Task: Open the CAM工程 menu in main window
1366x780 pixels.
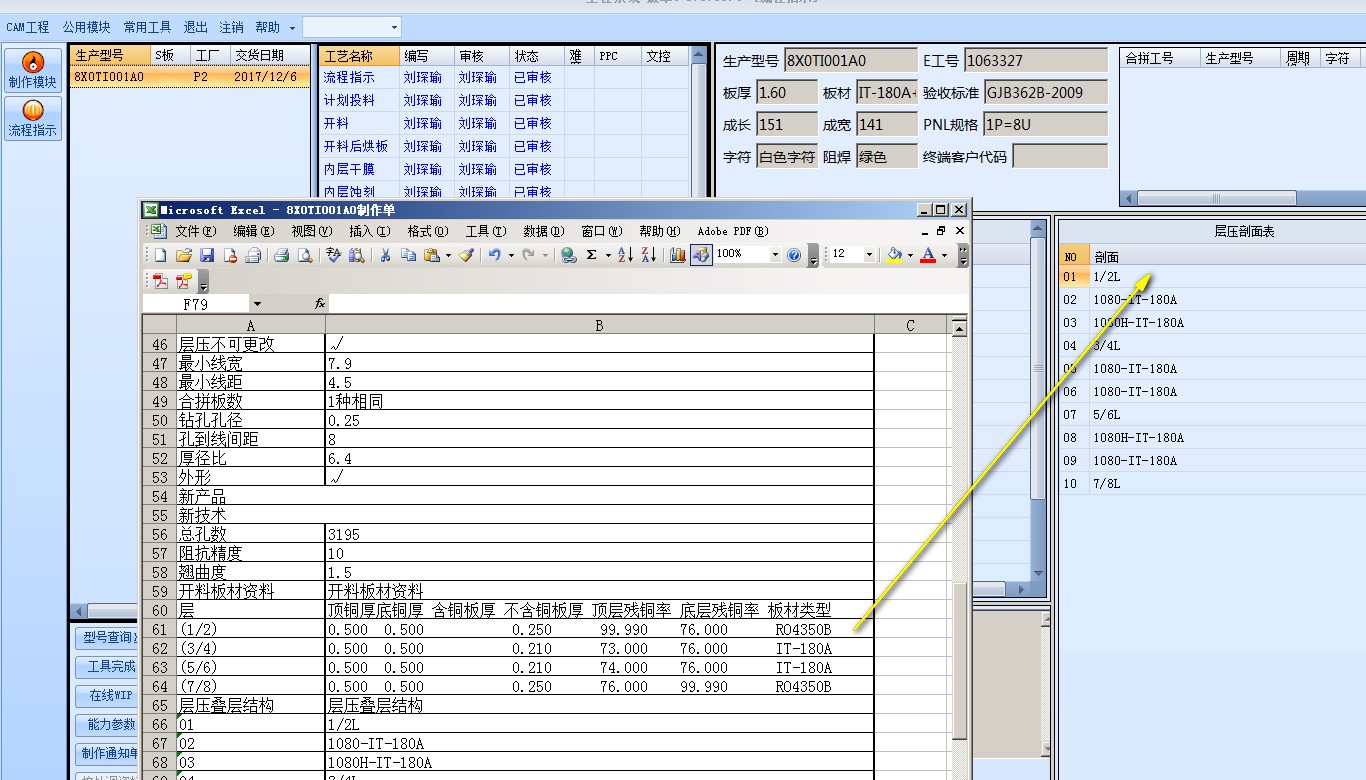Action: [27, 27]
